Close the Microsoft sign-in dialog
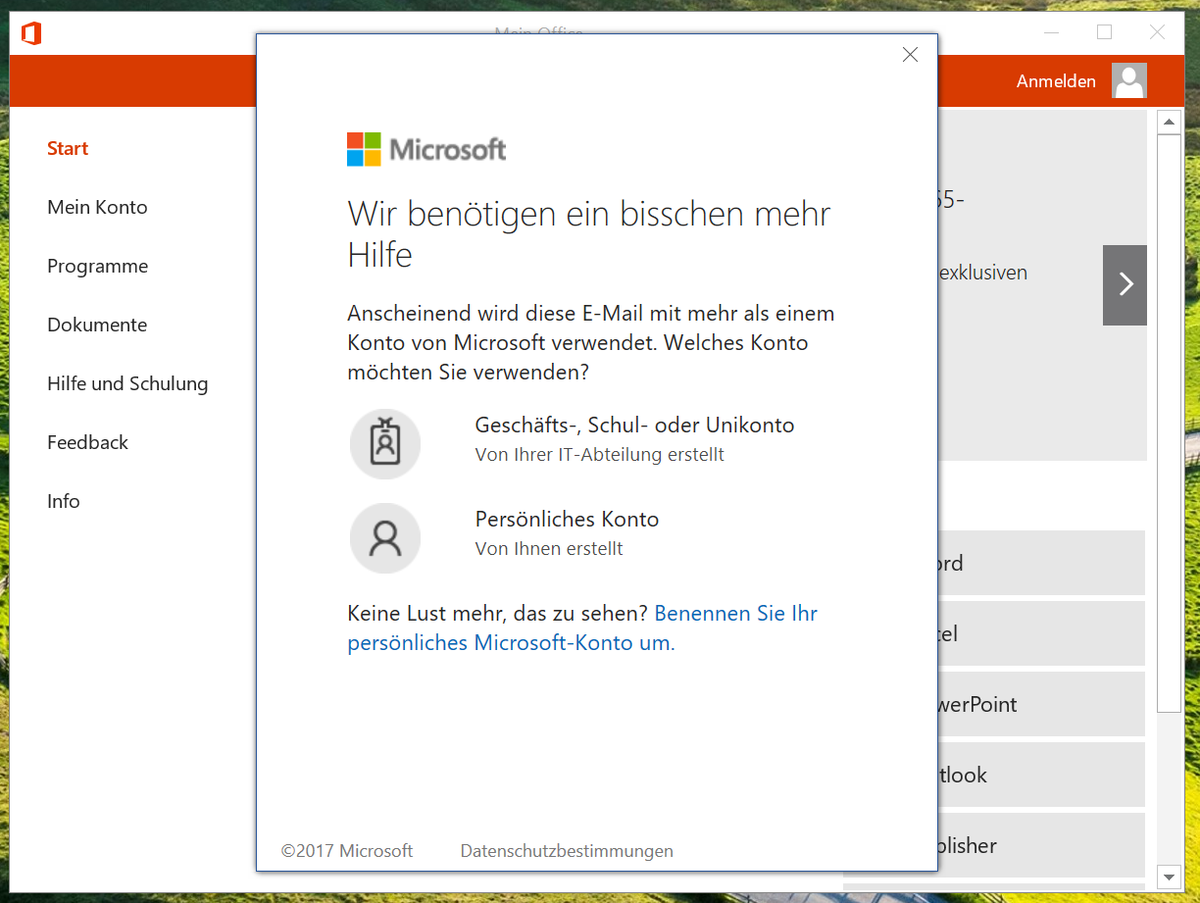Image resolution: width=1200 pixels, height=903 pixels. [910, 55]
